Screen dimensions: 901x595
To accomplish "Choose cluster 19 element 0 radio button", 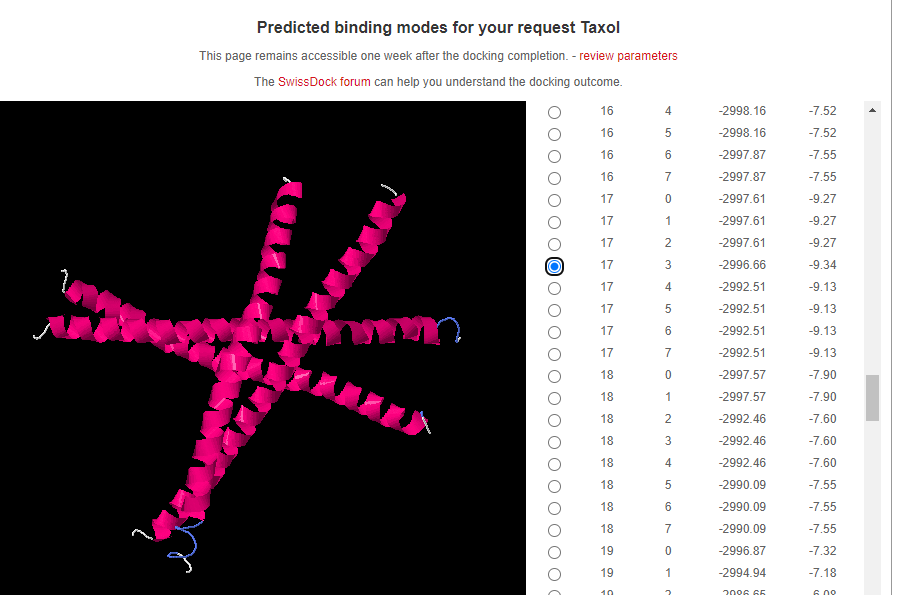I will click(x=555, y=552).
